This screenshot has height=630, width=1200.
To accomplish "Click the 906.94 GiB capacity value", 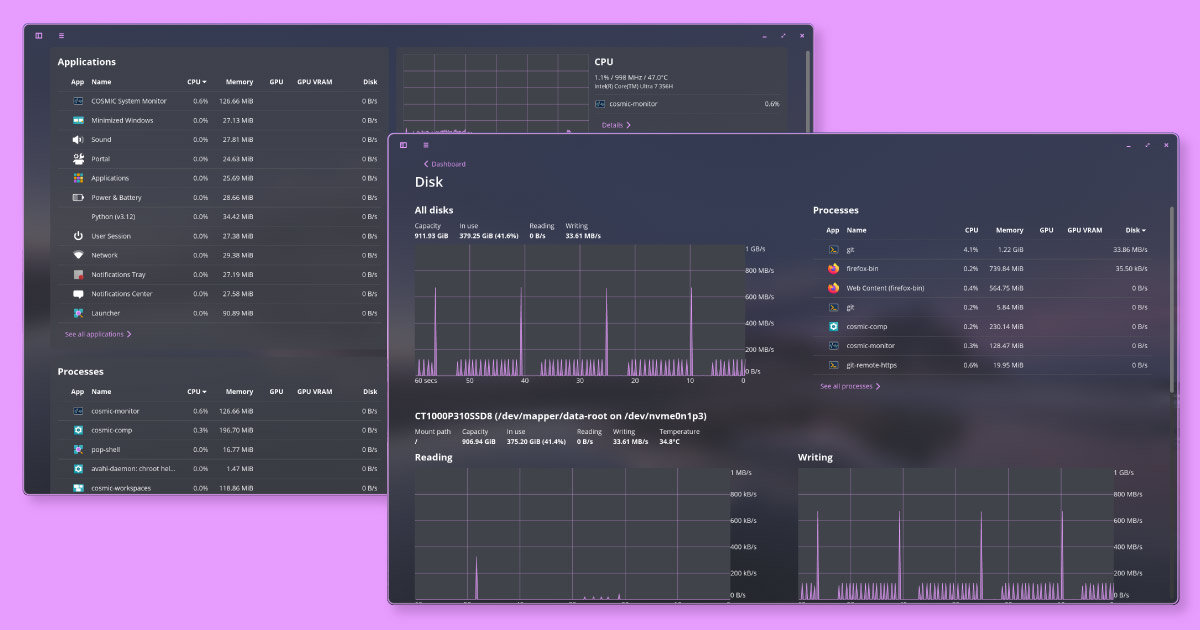I will (x=478, y=441).
